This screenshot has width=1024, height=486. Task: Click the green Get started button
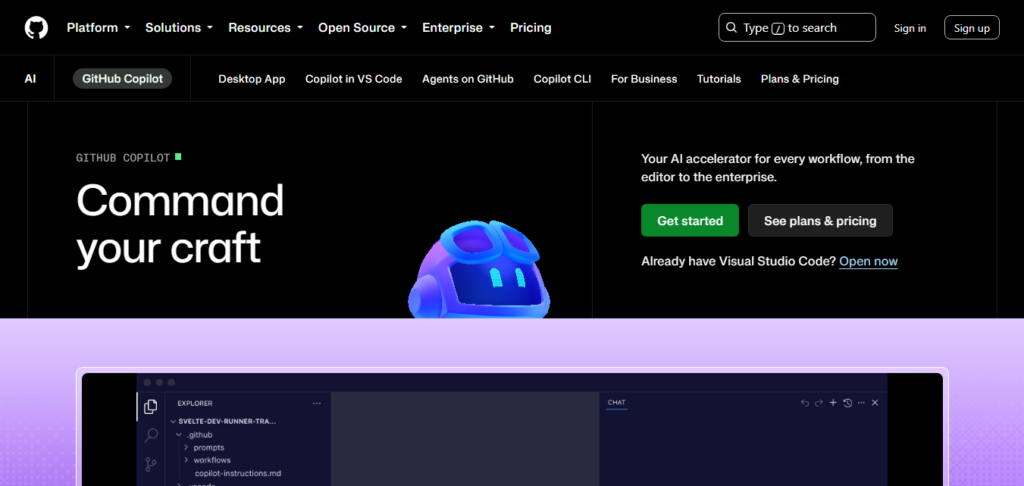(x=690, y=221)
